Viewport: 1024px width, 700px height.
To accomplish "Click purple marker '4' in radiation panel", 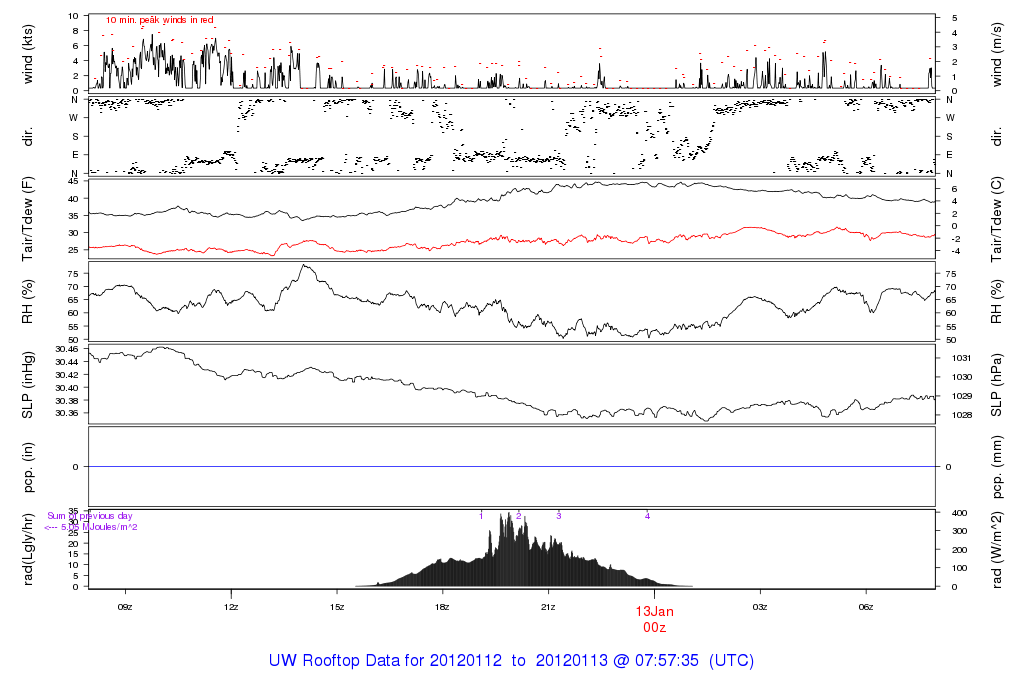I will click(x=648, y=516).
